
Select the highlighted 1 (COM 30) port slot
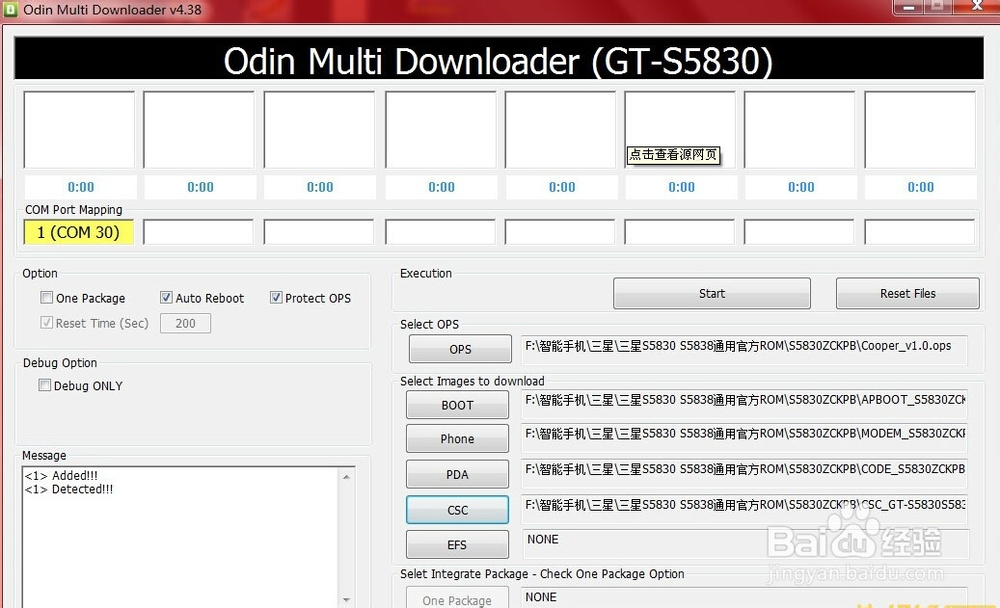(78, 232)
